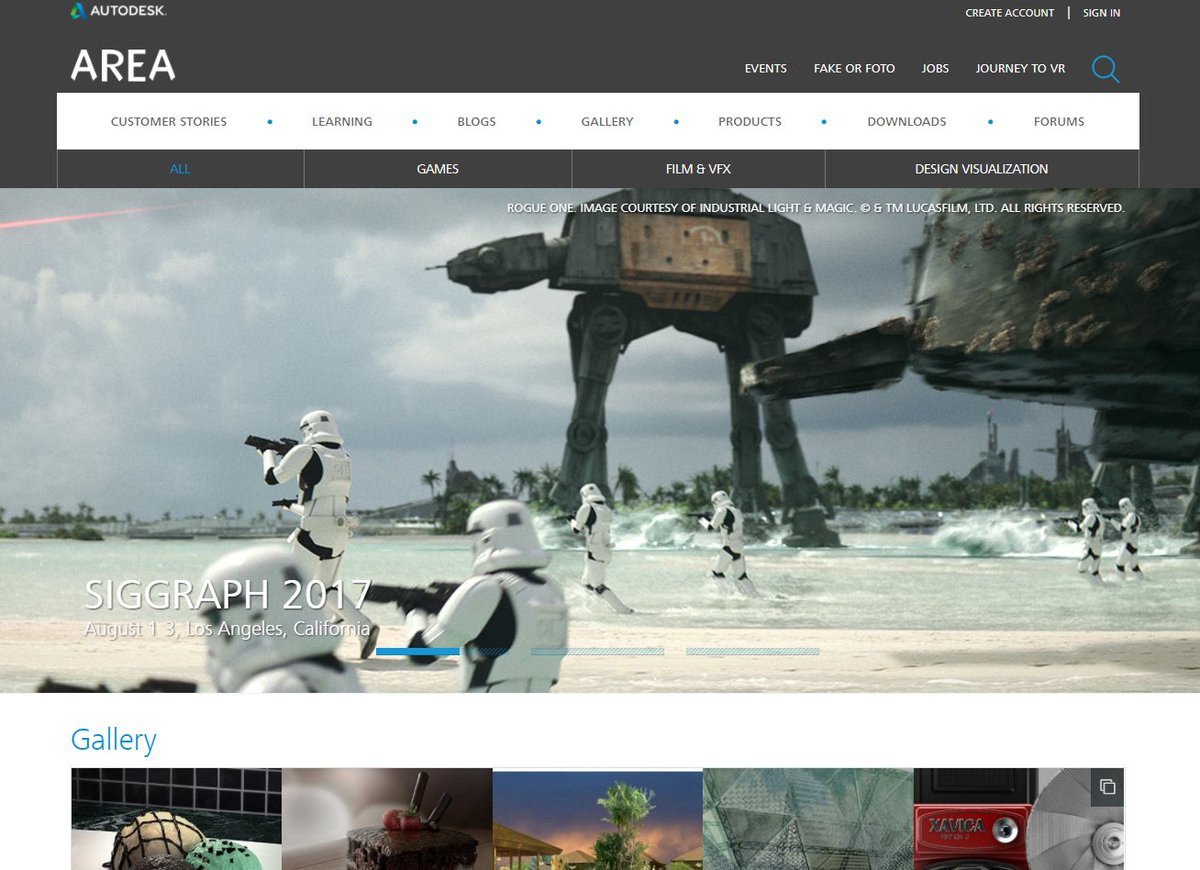Click the AREA site logo

[x=123, y=66]
